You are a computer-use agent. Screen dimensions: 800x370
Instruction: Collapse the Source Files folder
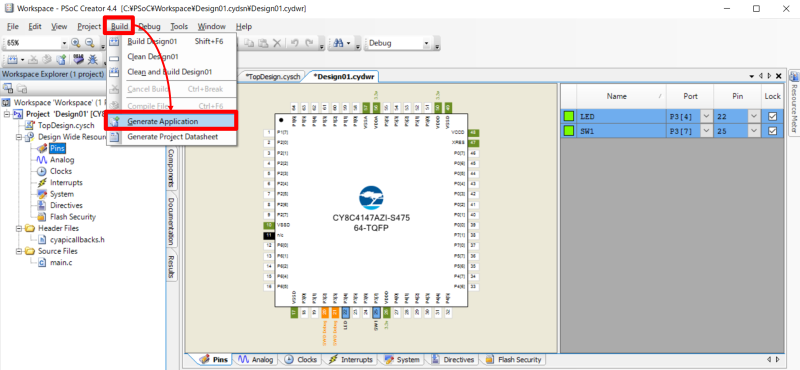pyautogui.click(x=19, y=251)
